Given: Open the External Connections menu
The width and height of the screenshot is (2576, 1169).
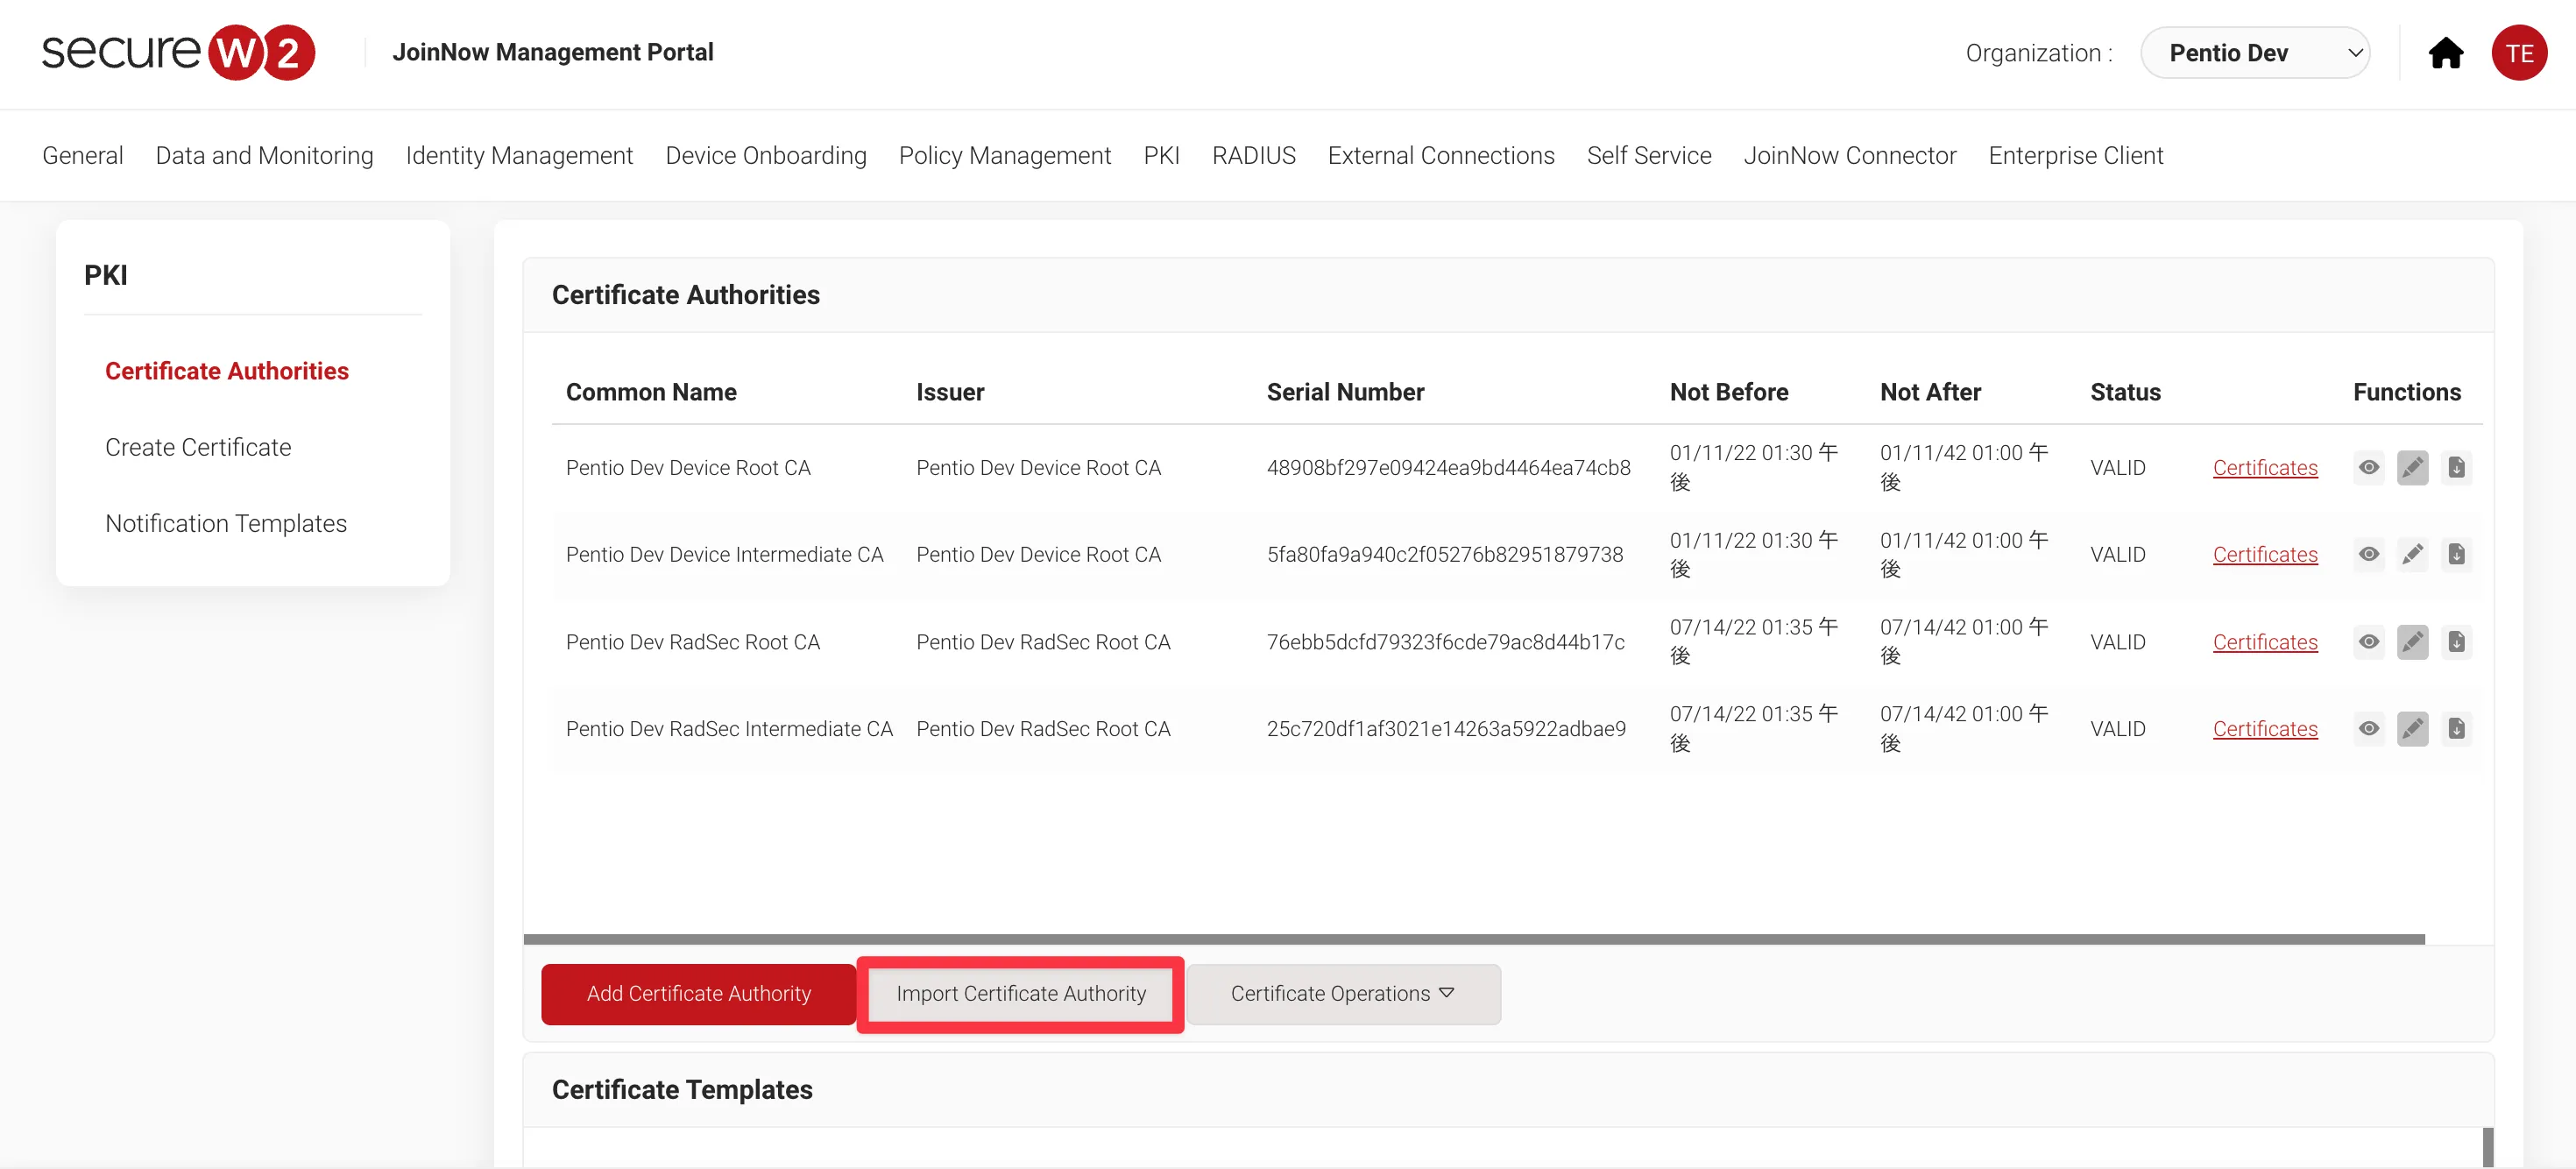Looking at the screenshot, I should point(1440,156).
